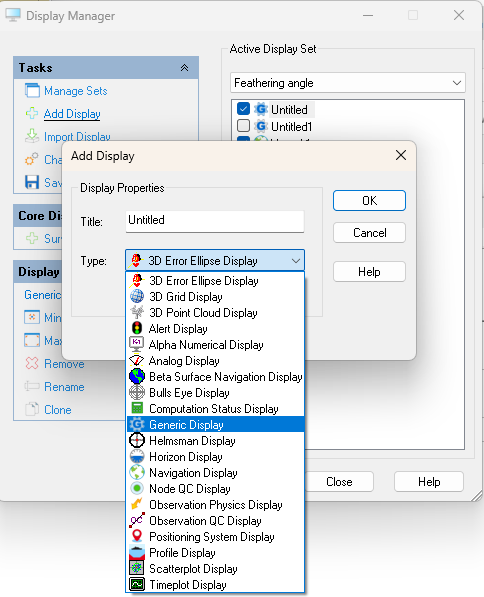Click the Computation Status Display calculator icon
Screen dimensions: 484x597
137,409
